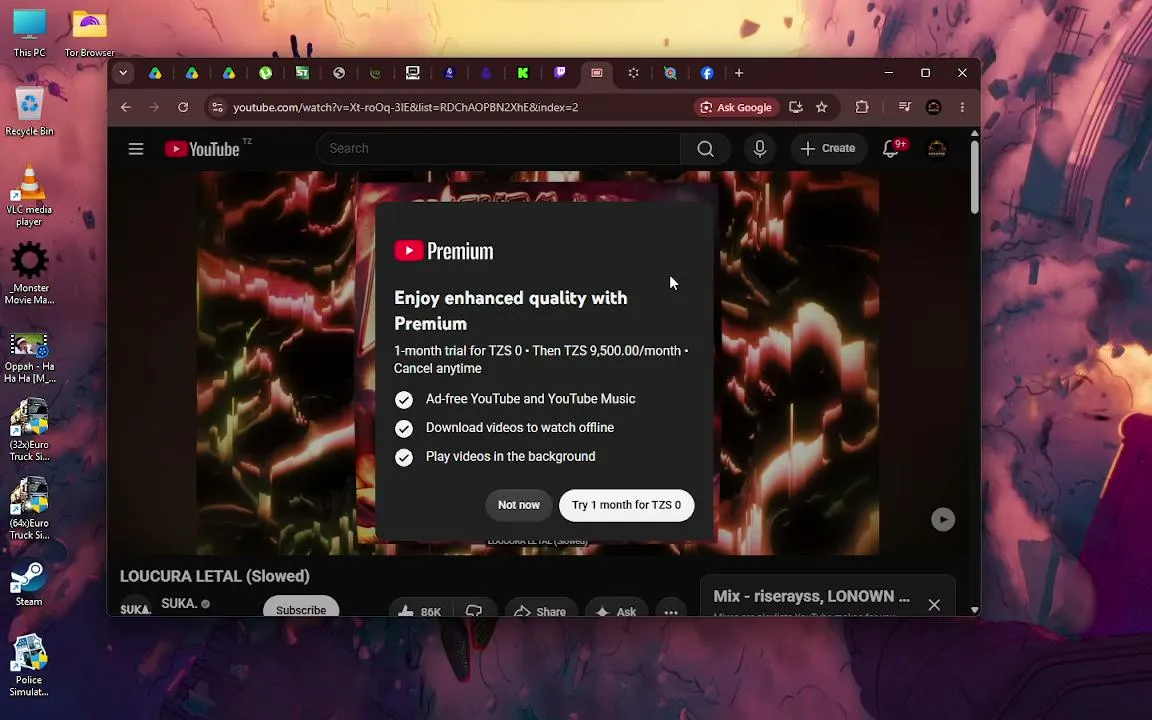Open the browser Extensions menu
Viewport: 1152px width, 720px height.
(862, 107)
